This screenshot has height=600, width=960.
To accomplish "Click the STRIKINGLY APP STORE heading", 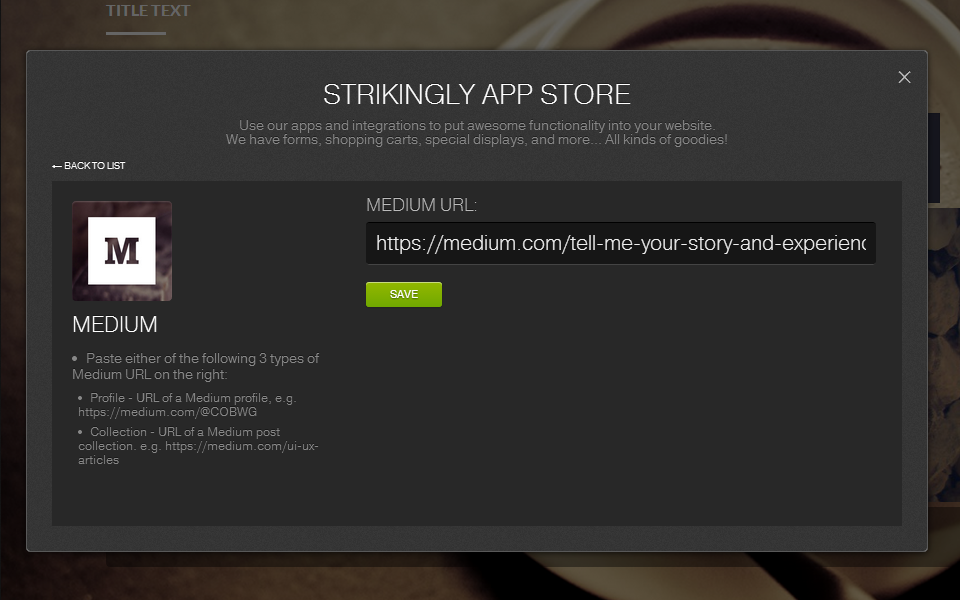I will click(477, 94).
